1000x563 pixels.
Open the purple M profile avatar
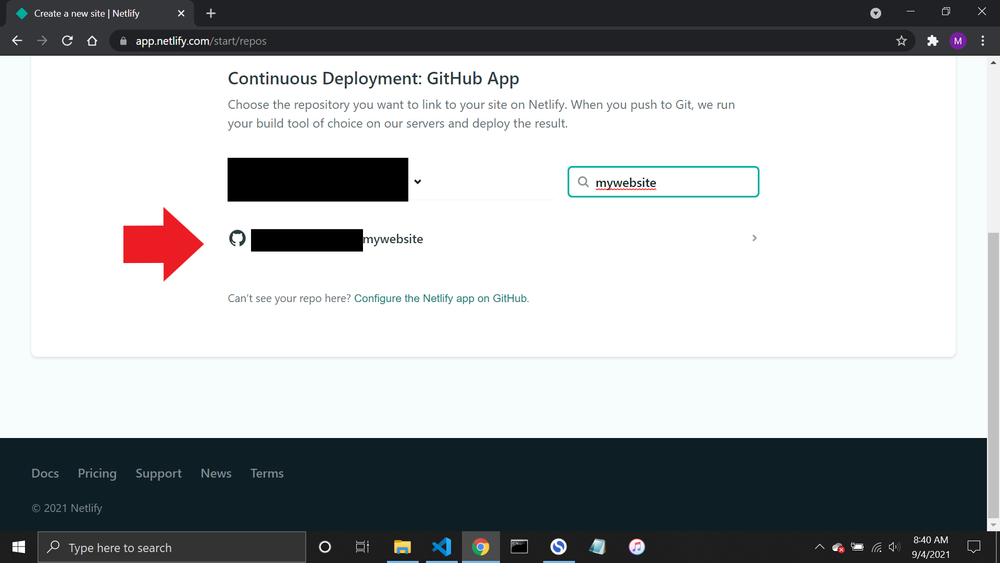click(957, 41)
